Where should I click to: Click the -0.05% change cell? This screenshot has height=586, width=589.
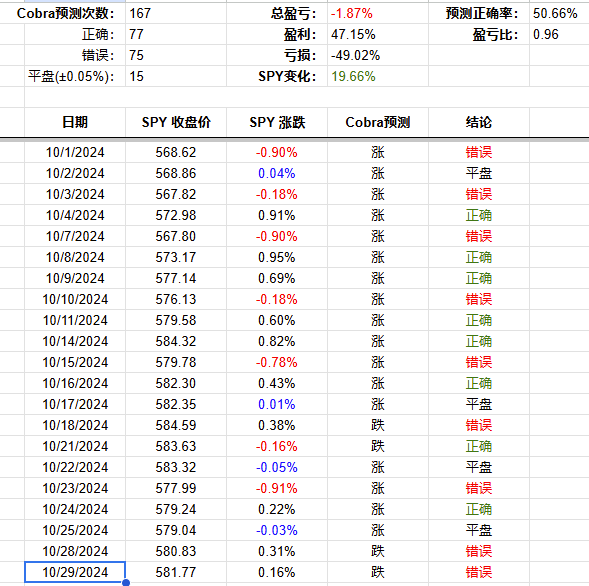pyautogui.click(x=277, y=468)
